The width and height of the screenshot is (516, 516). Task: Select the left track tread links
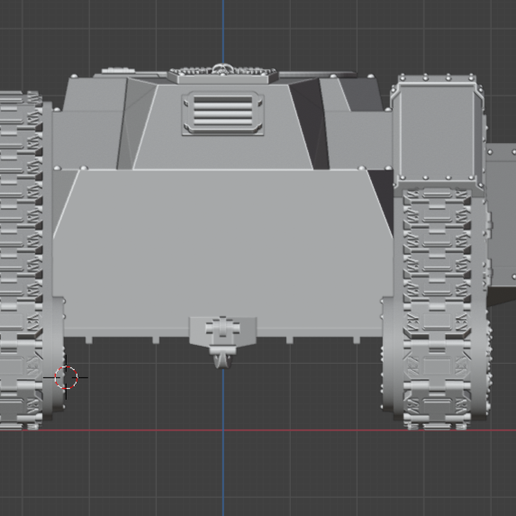21,260
